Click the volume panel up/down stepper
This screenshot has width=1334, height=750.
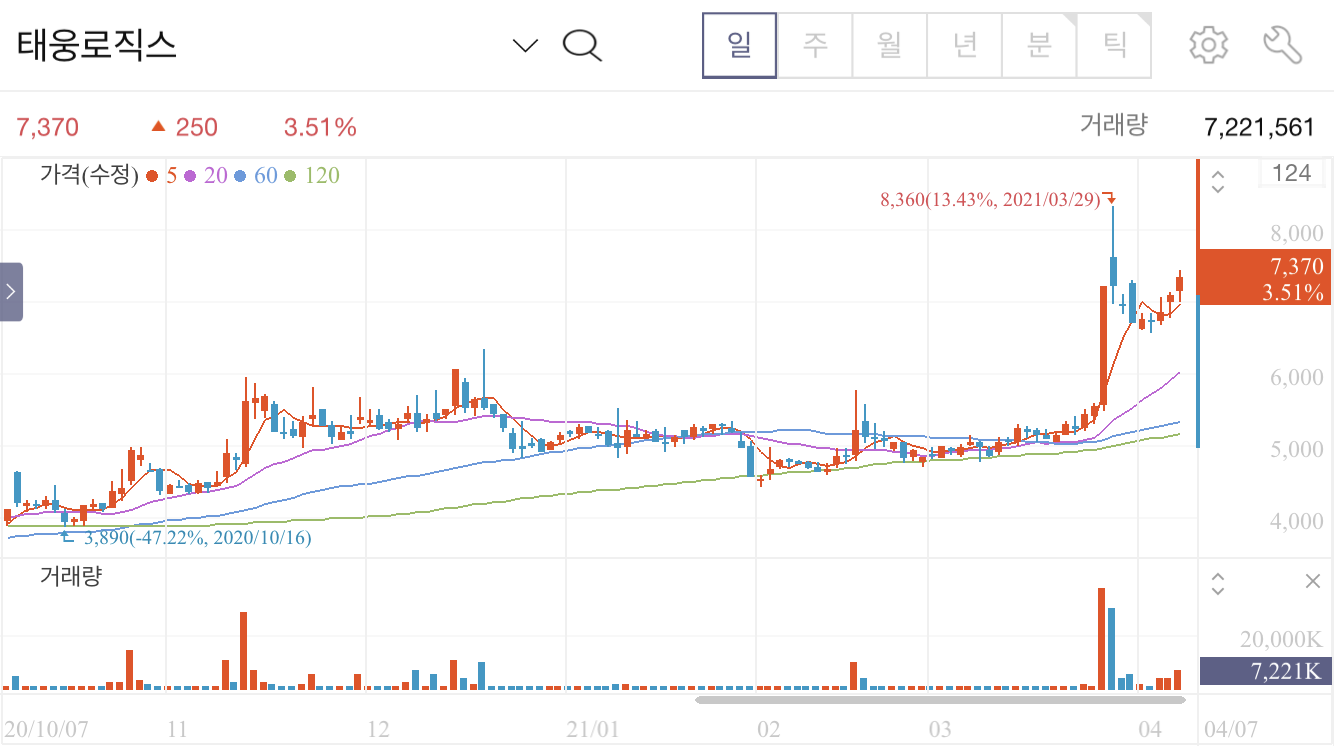pos(1218,583)
